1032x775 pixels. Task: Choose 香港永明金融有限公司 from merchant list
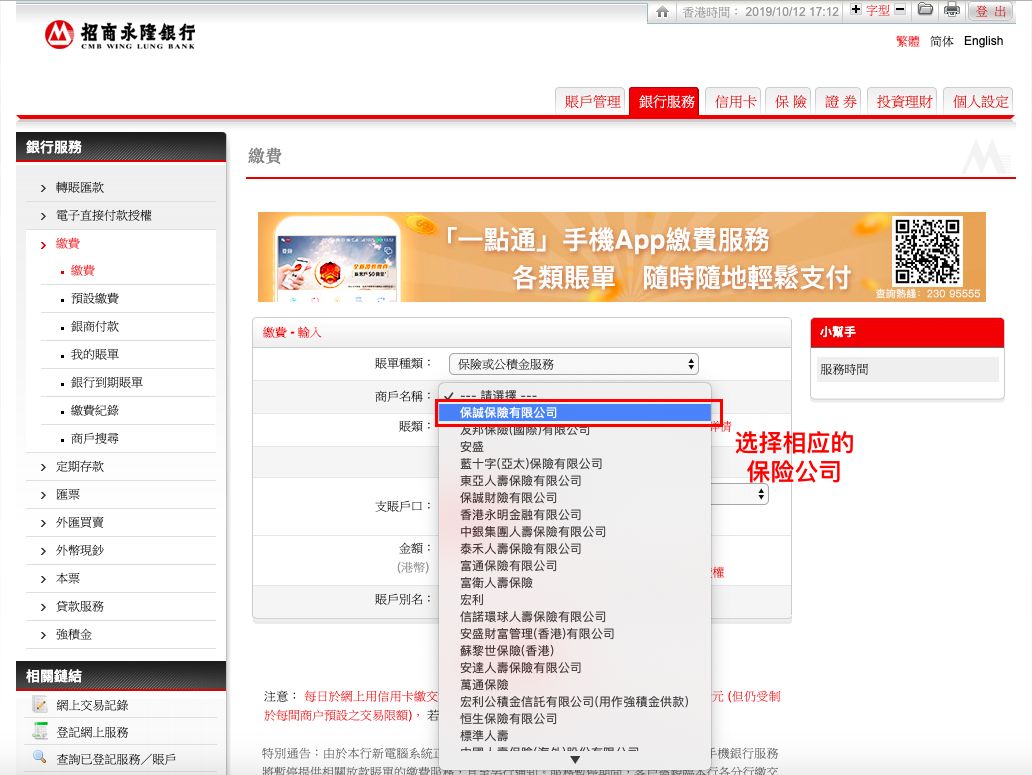tap(575, 515)
